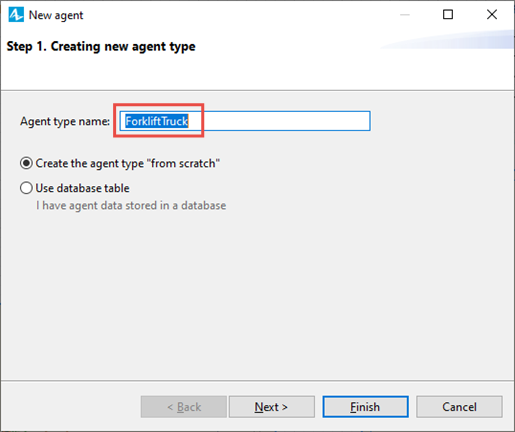Click the highlighted ForkliftTruck text
This screenshot has width=515, height=432.
(157, 121)
